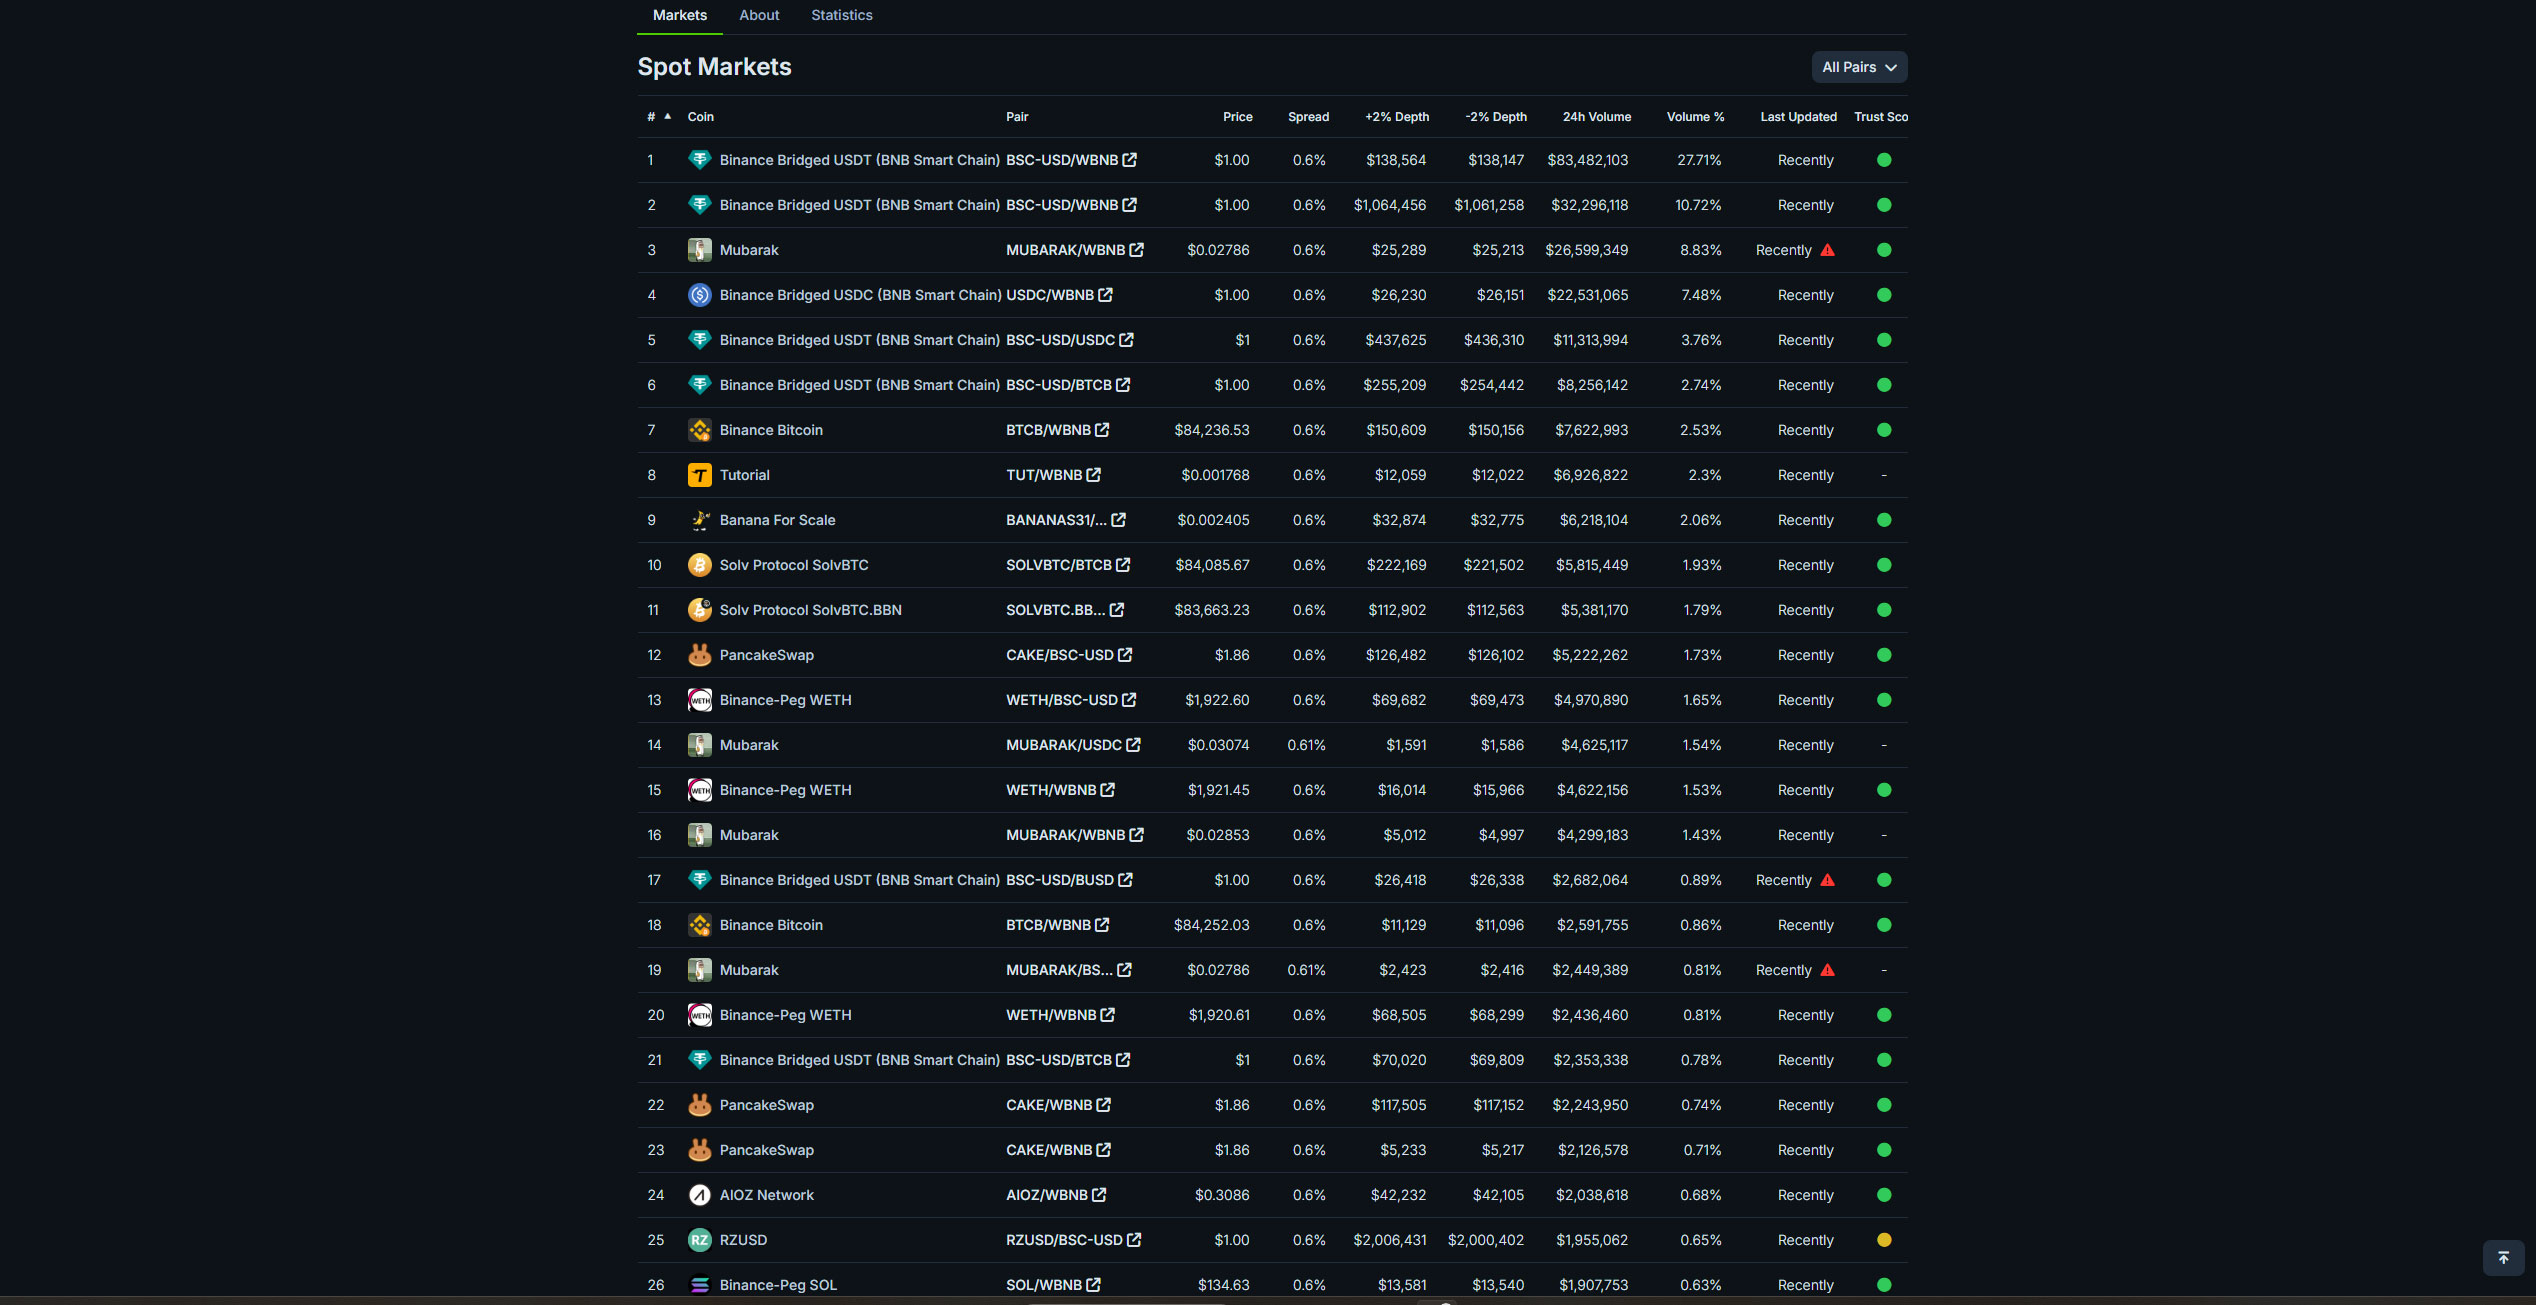This screenshot has height=1305, width=2536.
Task: Click yellow trust score dot for RZUSD
Action: (x=1884, y=1240)
